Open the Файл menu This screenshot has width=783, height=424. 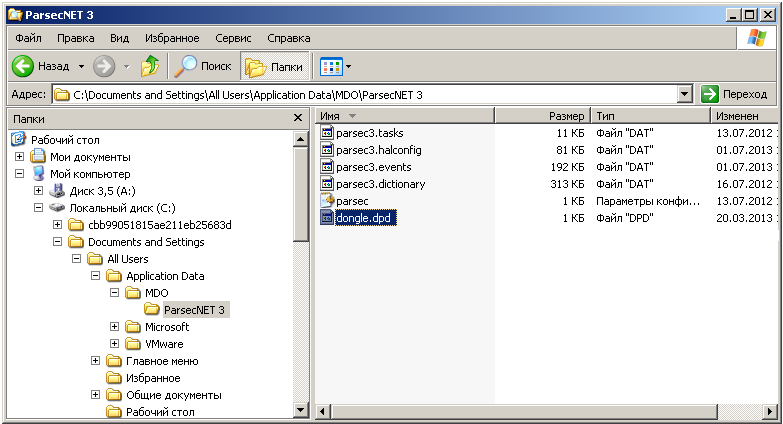28,38
